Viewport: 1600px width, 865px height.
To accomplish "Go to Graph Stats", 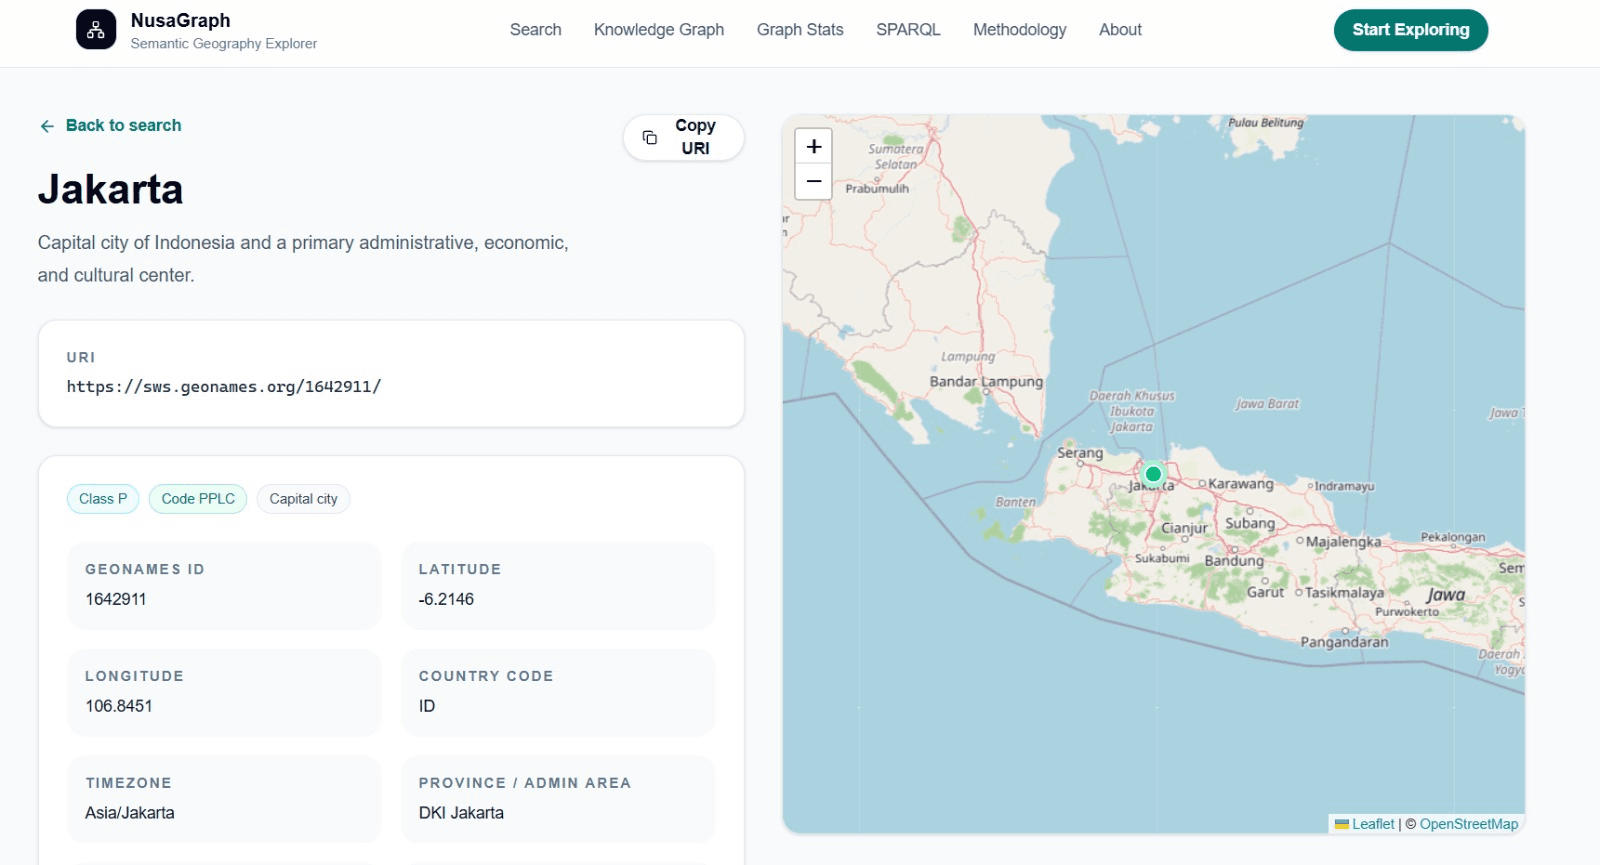I will point(800,30).
